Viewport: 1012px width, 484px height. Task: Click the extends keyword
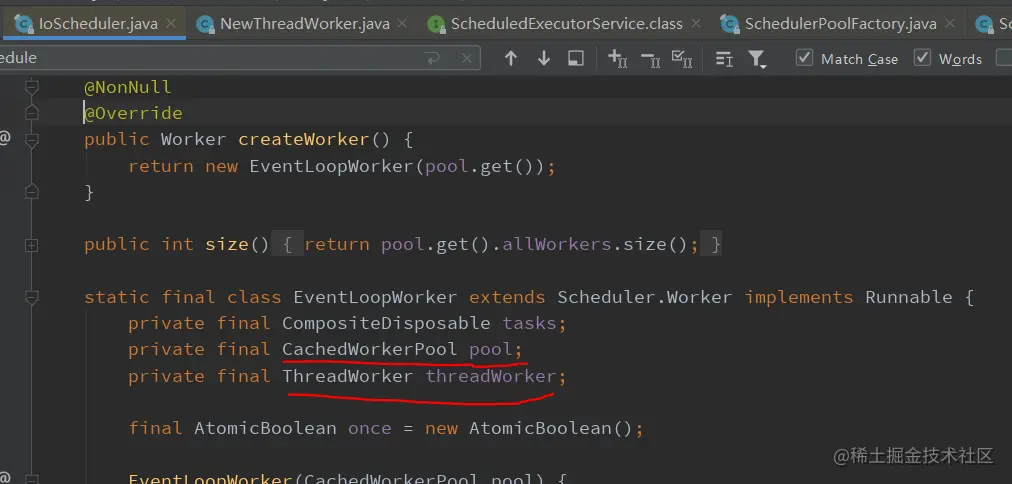click(507, 297)
